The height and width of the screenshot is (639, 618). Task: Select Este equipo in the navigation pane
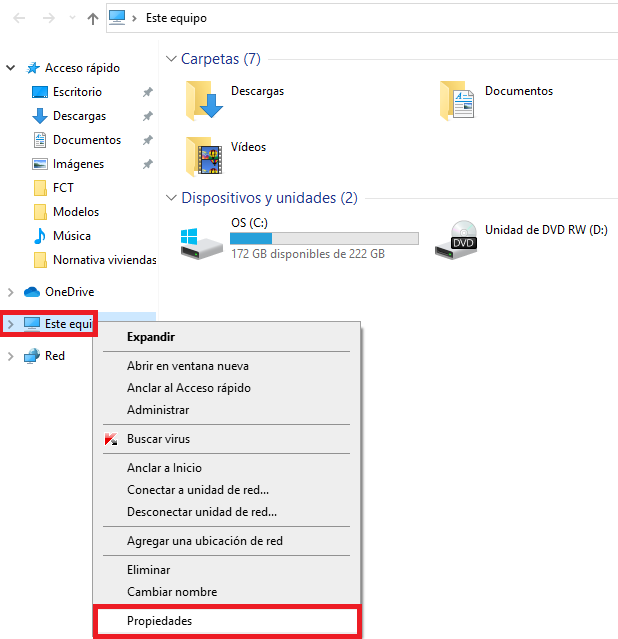click(x=69, y=324)
